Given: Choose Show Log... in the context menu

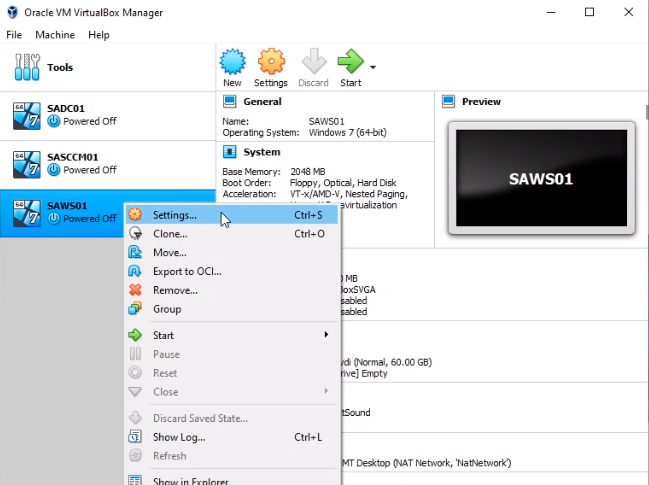Looking at the screenshot, I should point(232,437).
